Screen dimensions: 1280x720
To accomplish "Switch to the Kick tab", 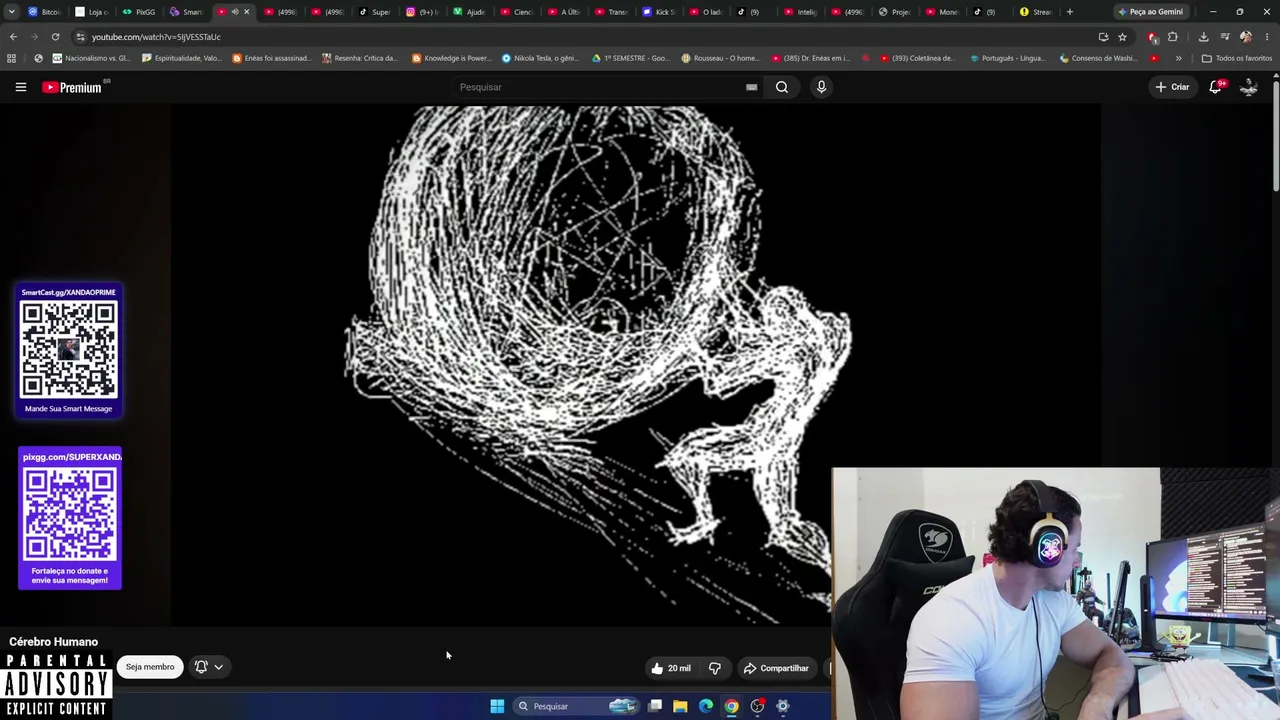I will (661, 12).
